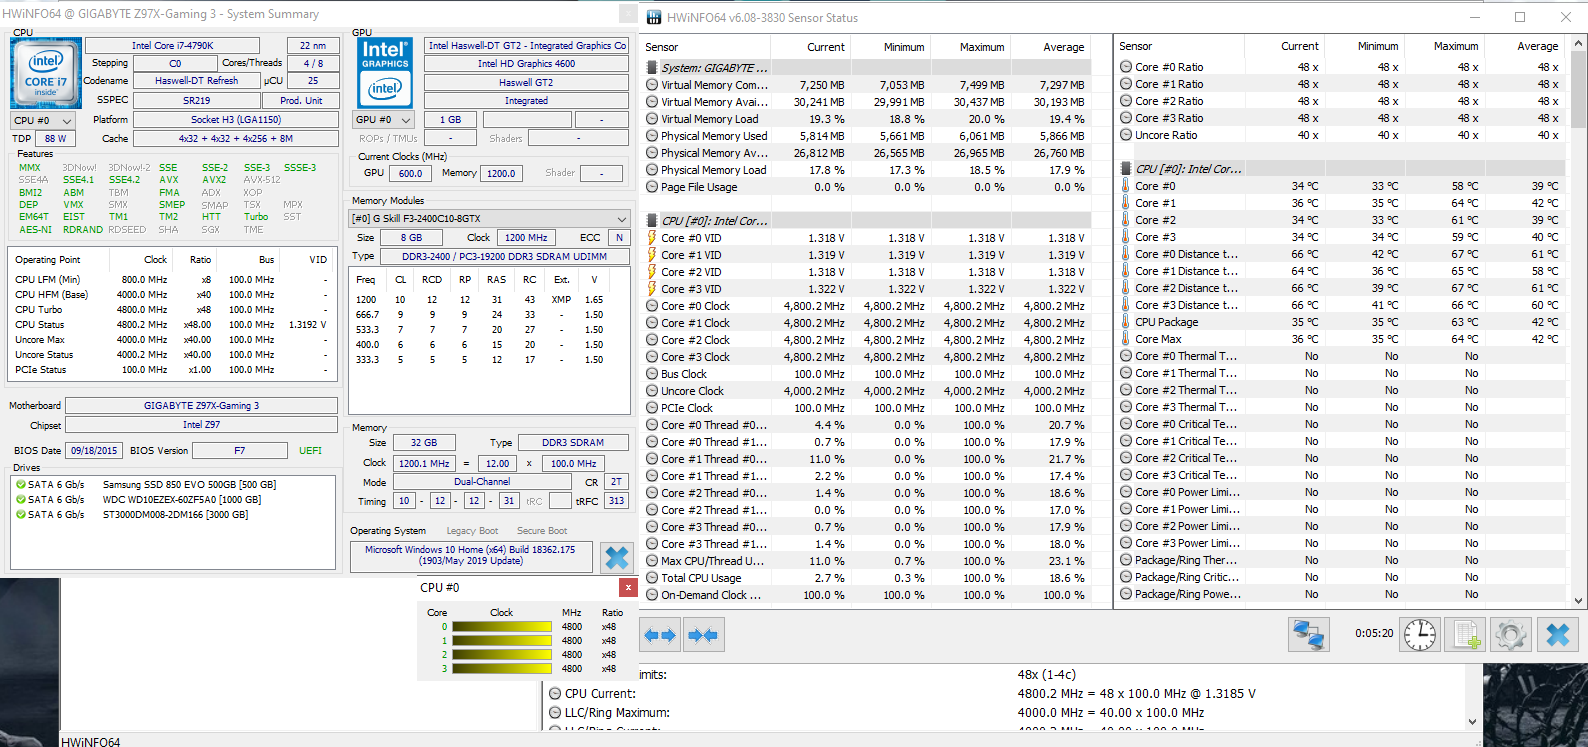This screenshot has width=1588, height=747.
Task: Click the DDR3-2400 memory type field
Action: point(504,256)
